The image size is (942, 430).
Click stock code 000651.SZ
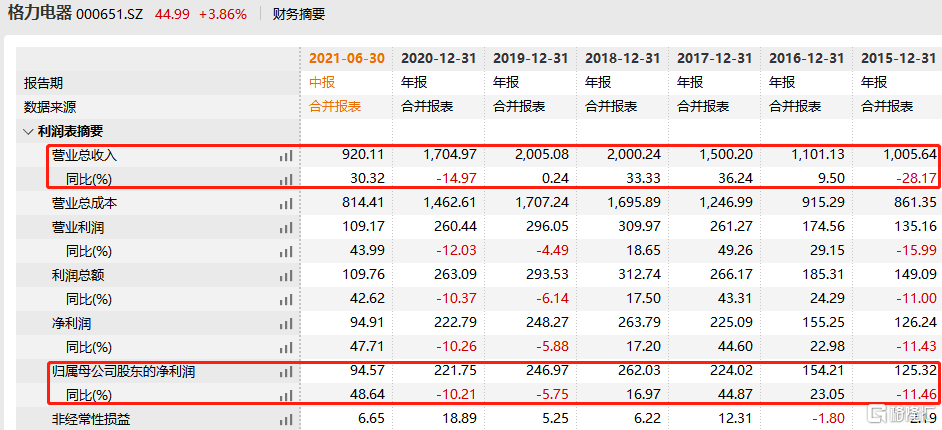point(110,14)
